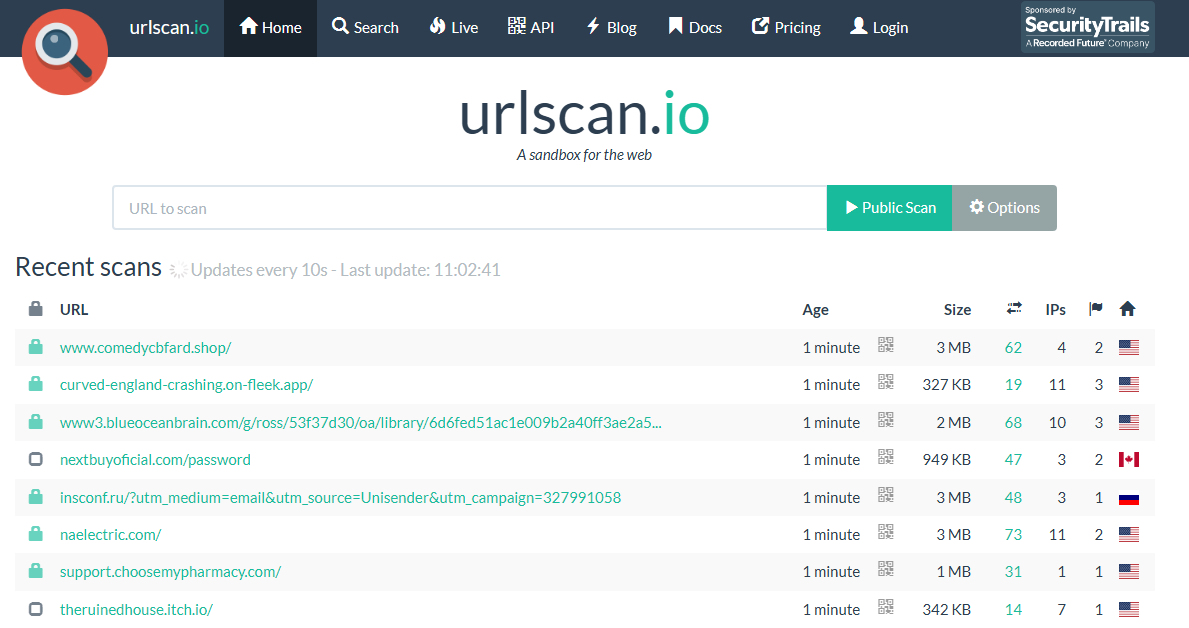Click the Russia flag in insconf.ru row
Viewport: 1189px width, 628px height.
pyautogui.click(x=1129, y=498)
